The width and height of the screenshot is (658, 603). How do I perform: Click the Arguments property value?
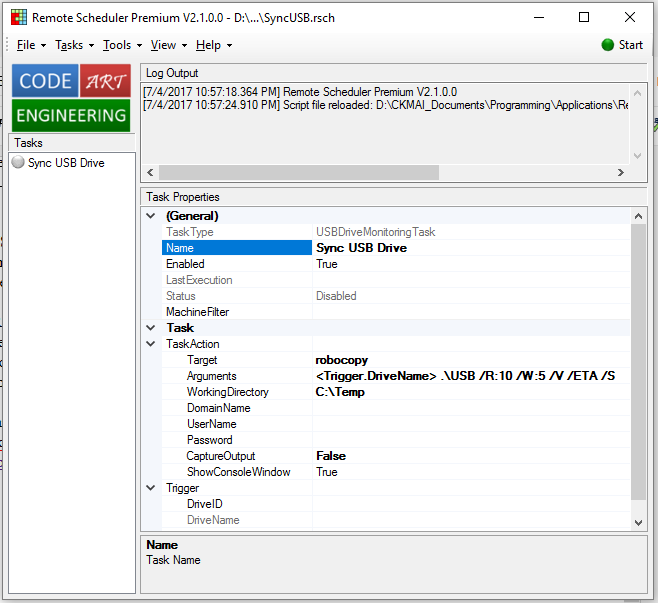[x=471, y=376]
